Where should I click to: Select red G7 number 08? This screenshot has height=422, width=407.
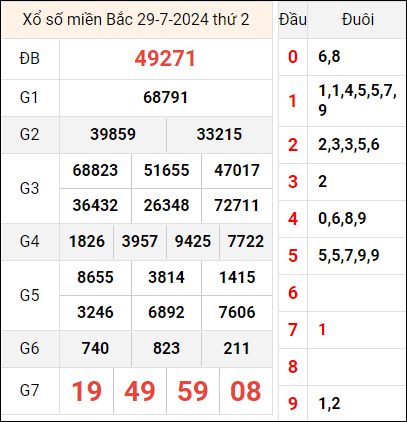[246, 391]
